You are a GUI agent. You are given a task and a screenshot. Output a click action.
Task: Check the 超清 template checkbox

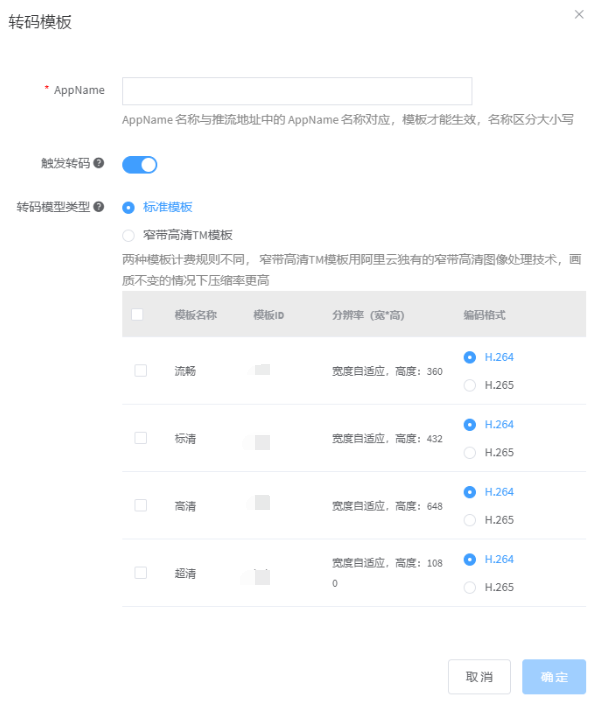pos(141,573)
